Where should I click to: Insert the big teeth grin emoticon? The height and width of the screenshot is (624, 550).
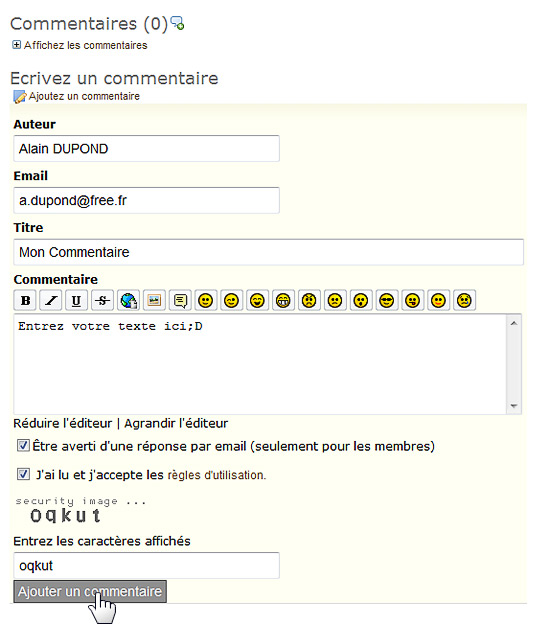pos(283,300)
